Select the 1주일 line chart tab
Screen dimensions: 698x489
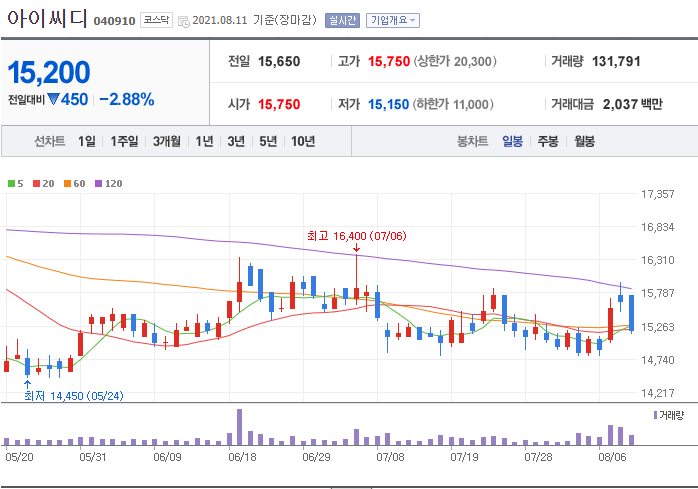pos(124,142)
